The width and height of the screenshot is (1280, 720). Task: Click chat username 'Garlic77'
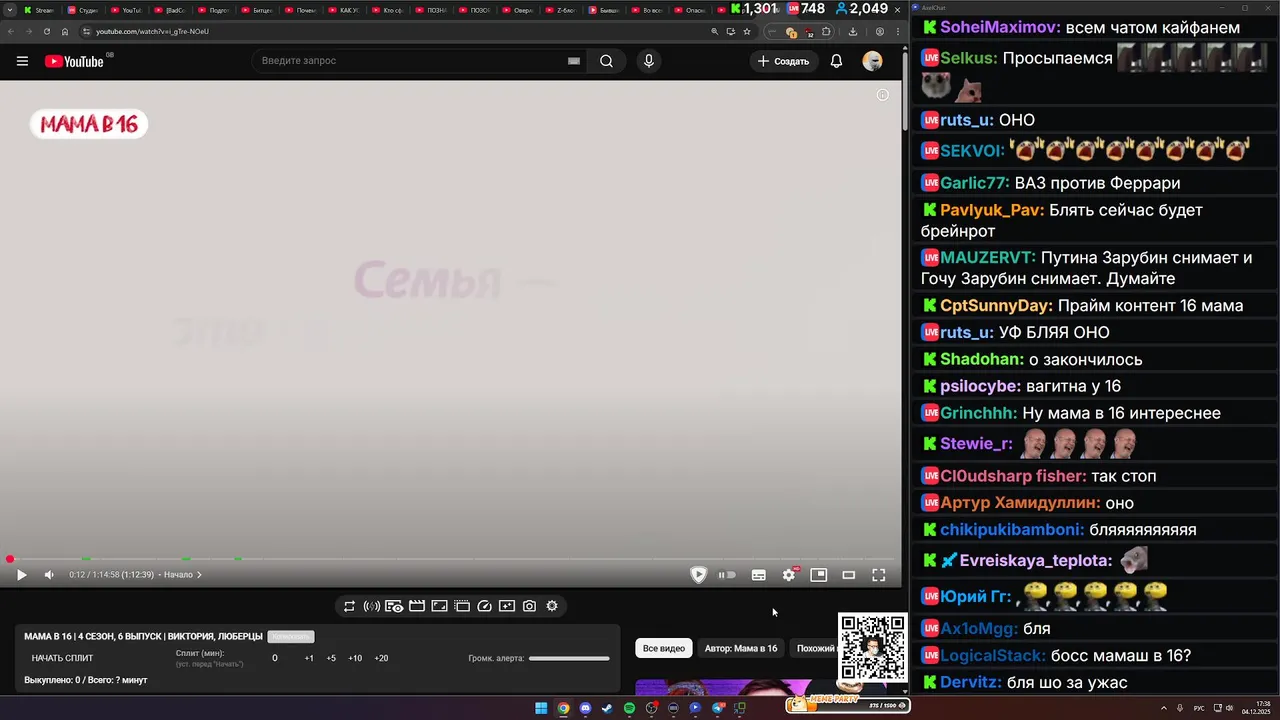975,183
